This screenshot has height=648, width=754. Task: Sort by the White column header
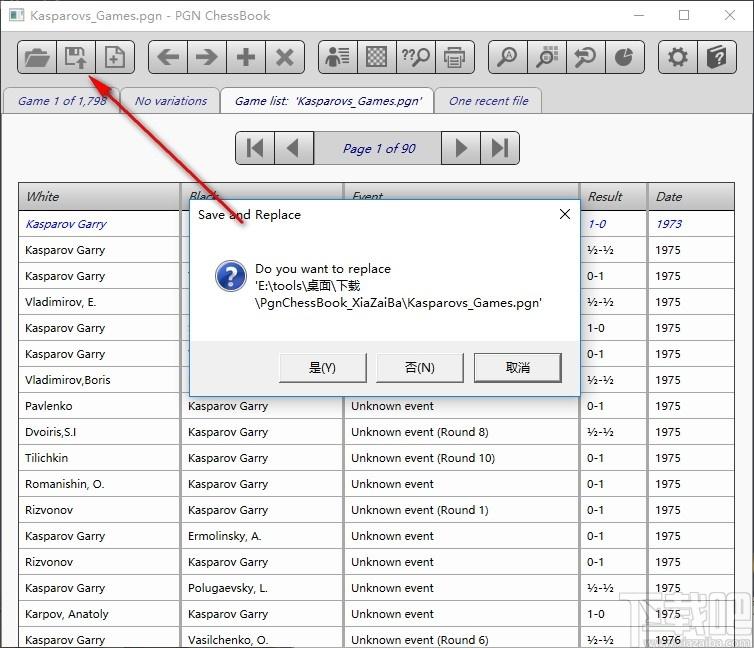[x=99, y=197]
